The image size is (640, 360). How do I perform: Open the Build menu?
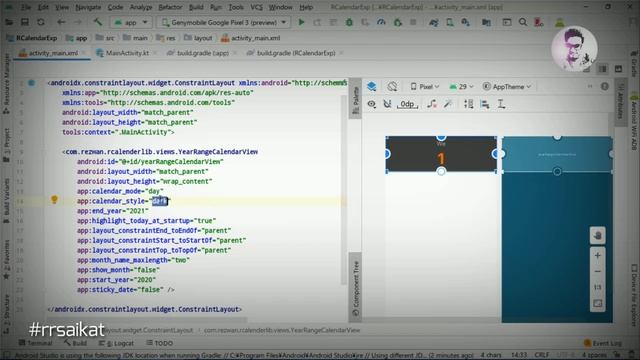coord(196,7)
